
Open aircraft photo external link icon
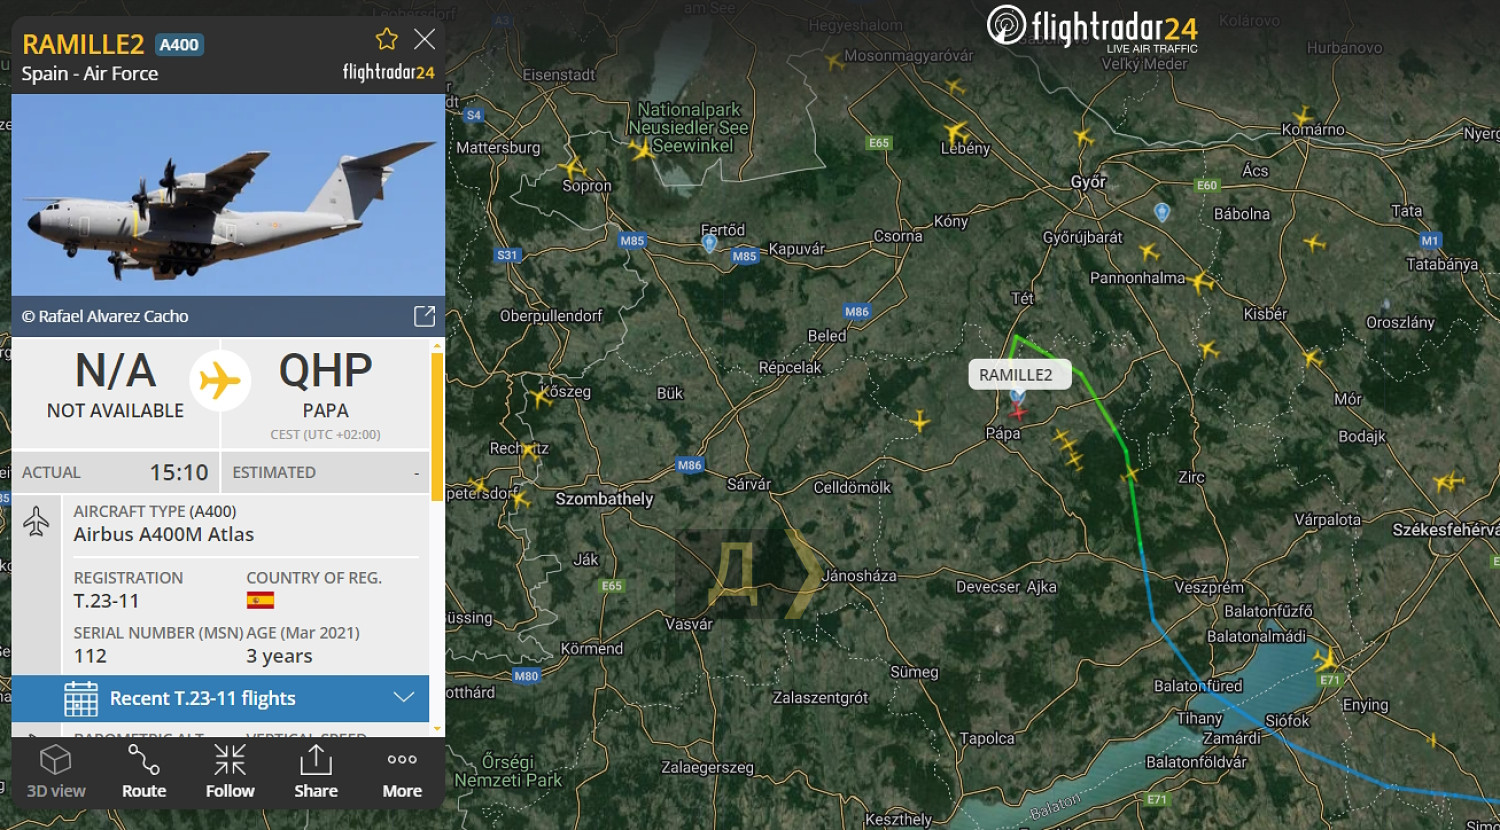click(424, 316)
